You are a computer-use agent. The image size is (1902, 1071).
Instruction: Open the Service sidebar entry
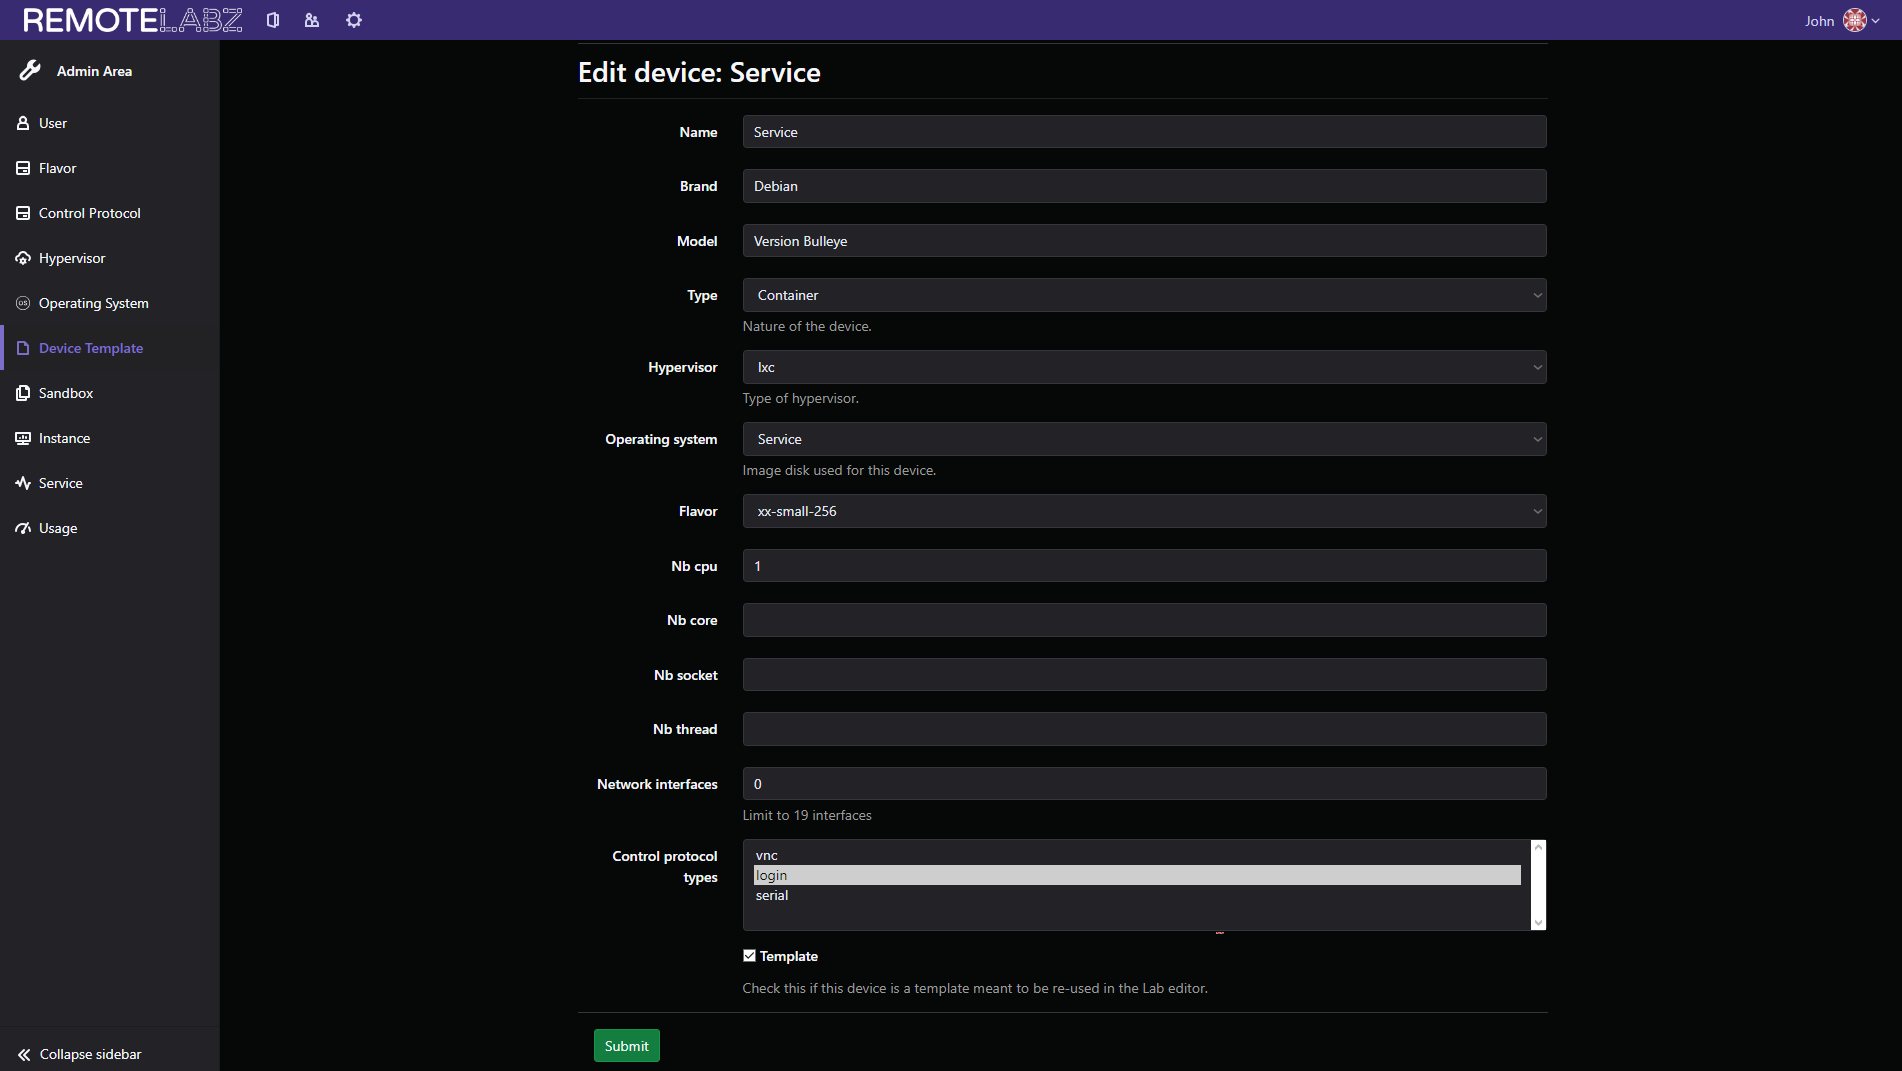pyautogui.click(x=61, y=483)
